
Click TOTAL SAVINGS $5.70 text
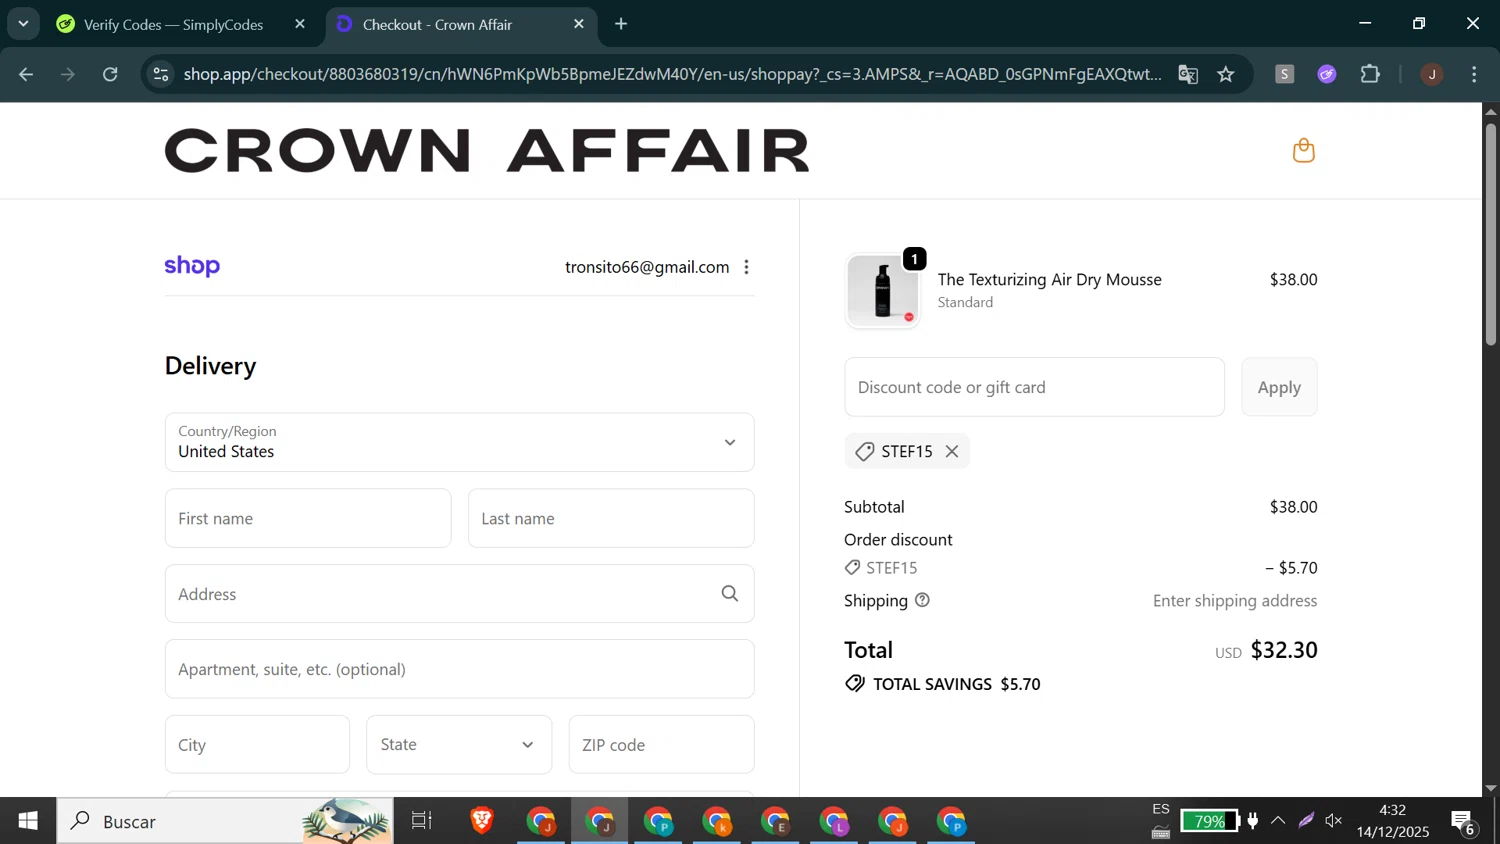[956, 684]
